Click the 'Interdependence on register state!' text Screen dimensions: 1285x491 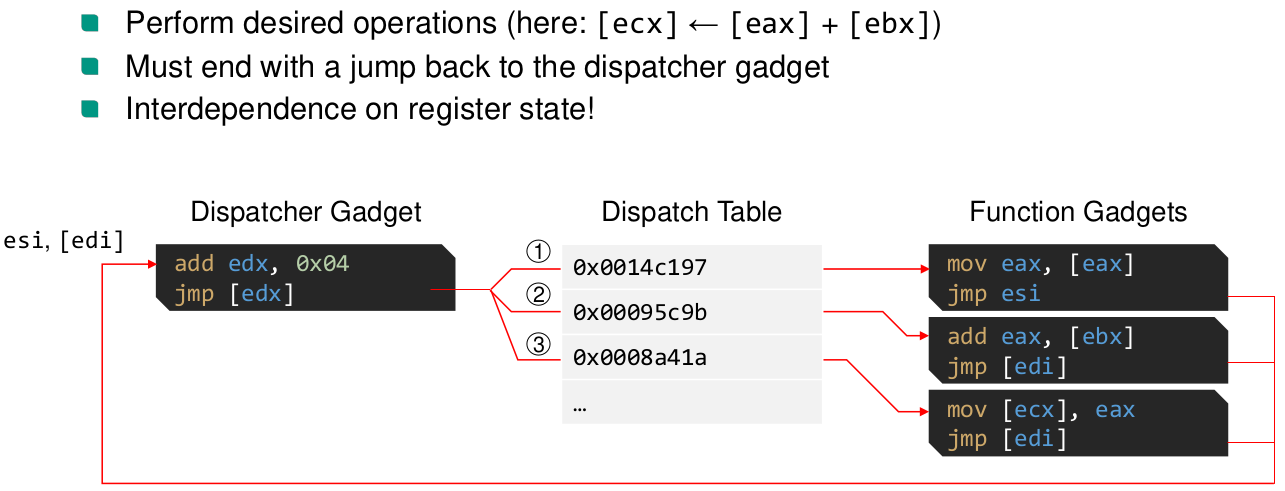[360, 108]
